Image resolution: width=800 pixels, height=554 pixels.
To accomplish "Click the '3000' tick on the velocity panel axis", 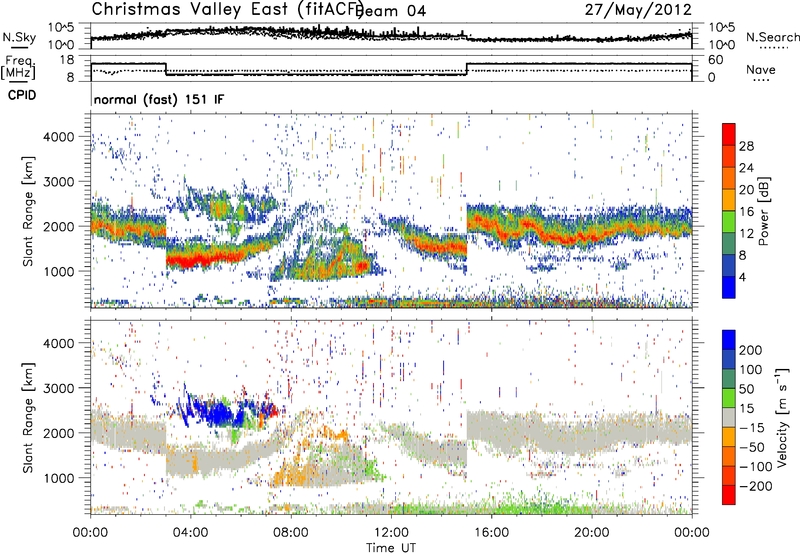I will [58, 388].
